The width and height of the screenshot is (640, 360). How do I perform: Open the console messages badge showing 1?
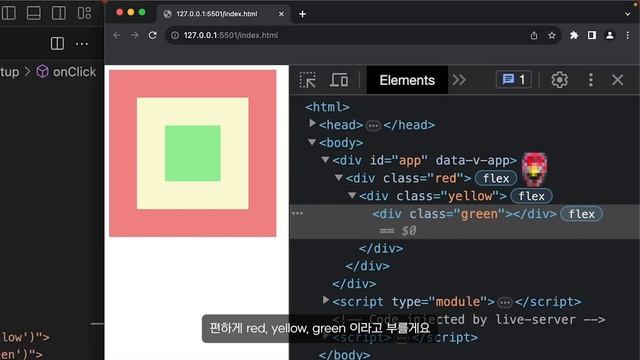tap(514, 80)
